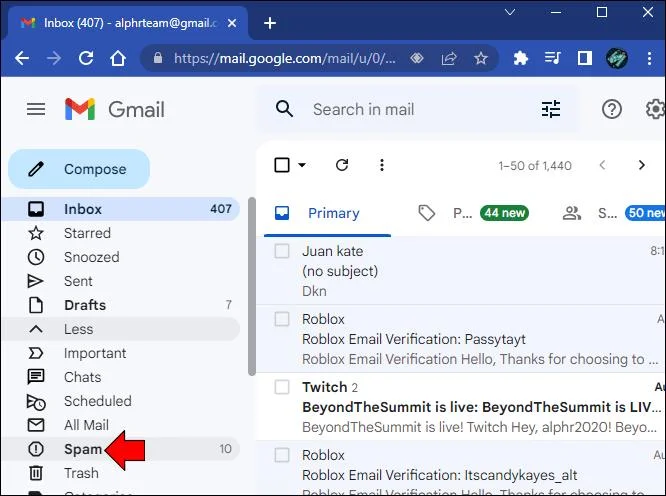
Task: Open the All Mail label
Action: (121, 425)
